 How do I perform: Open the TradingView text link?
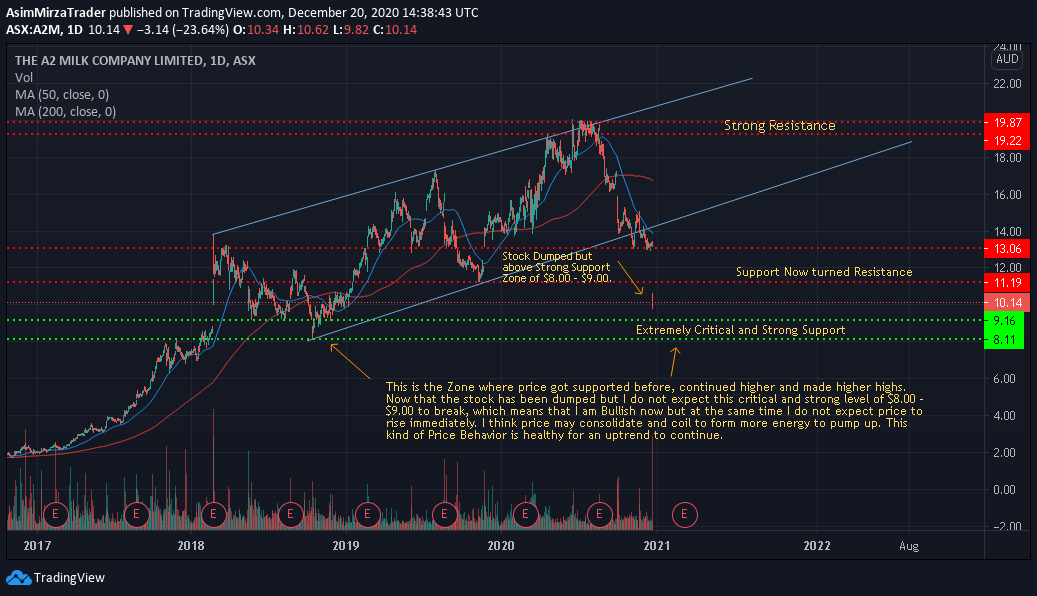pos(69,577)
